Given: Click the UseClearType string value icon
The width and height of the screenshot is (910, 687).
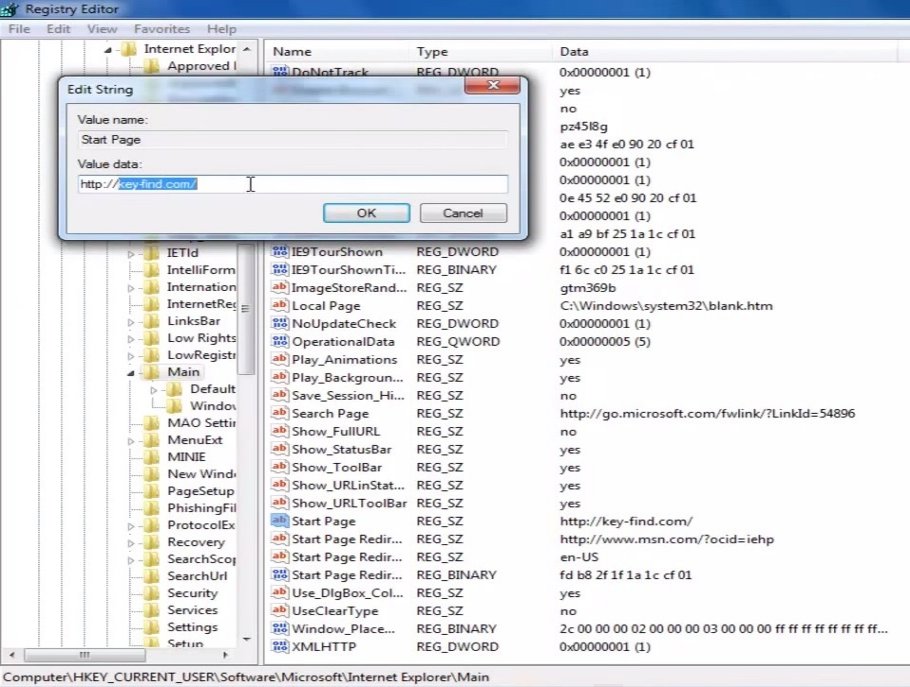Looking at the screenshot, I should pos(280,610).
